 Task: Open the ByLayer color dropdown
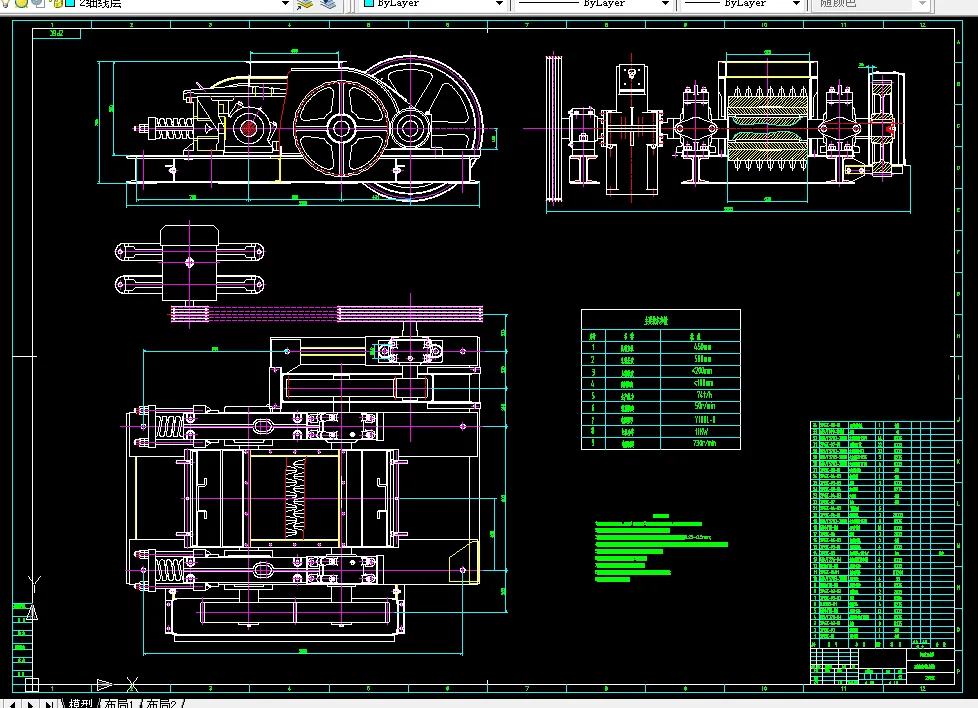pyautogui.click(x=499, y=4)
